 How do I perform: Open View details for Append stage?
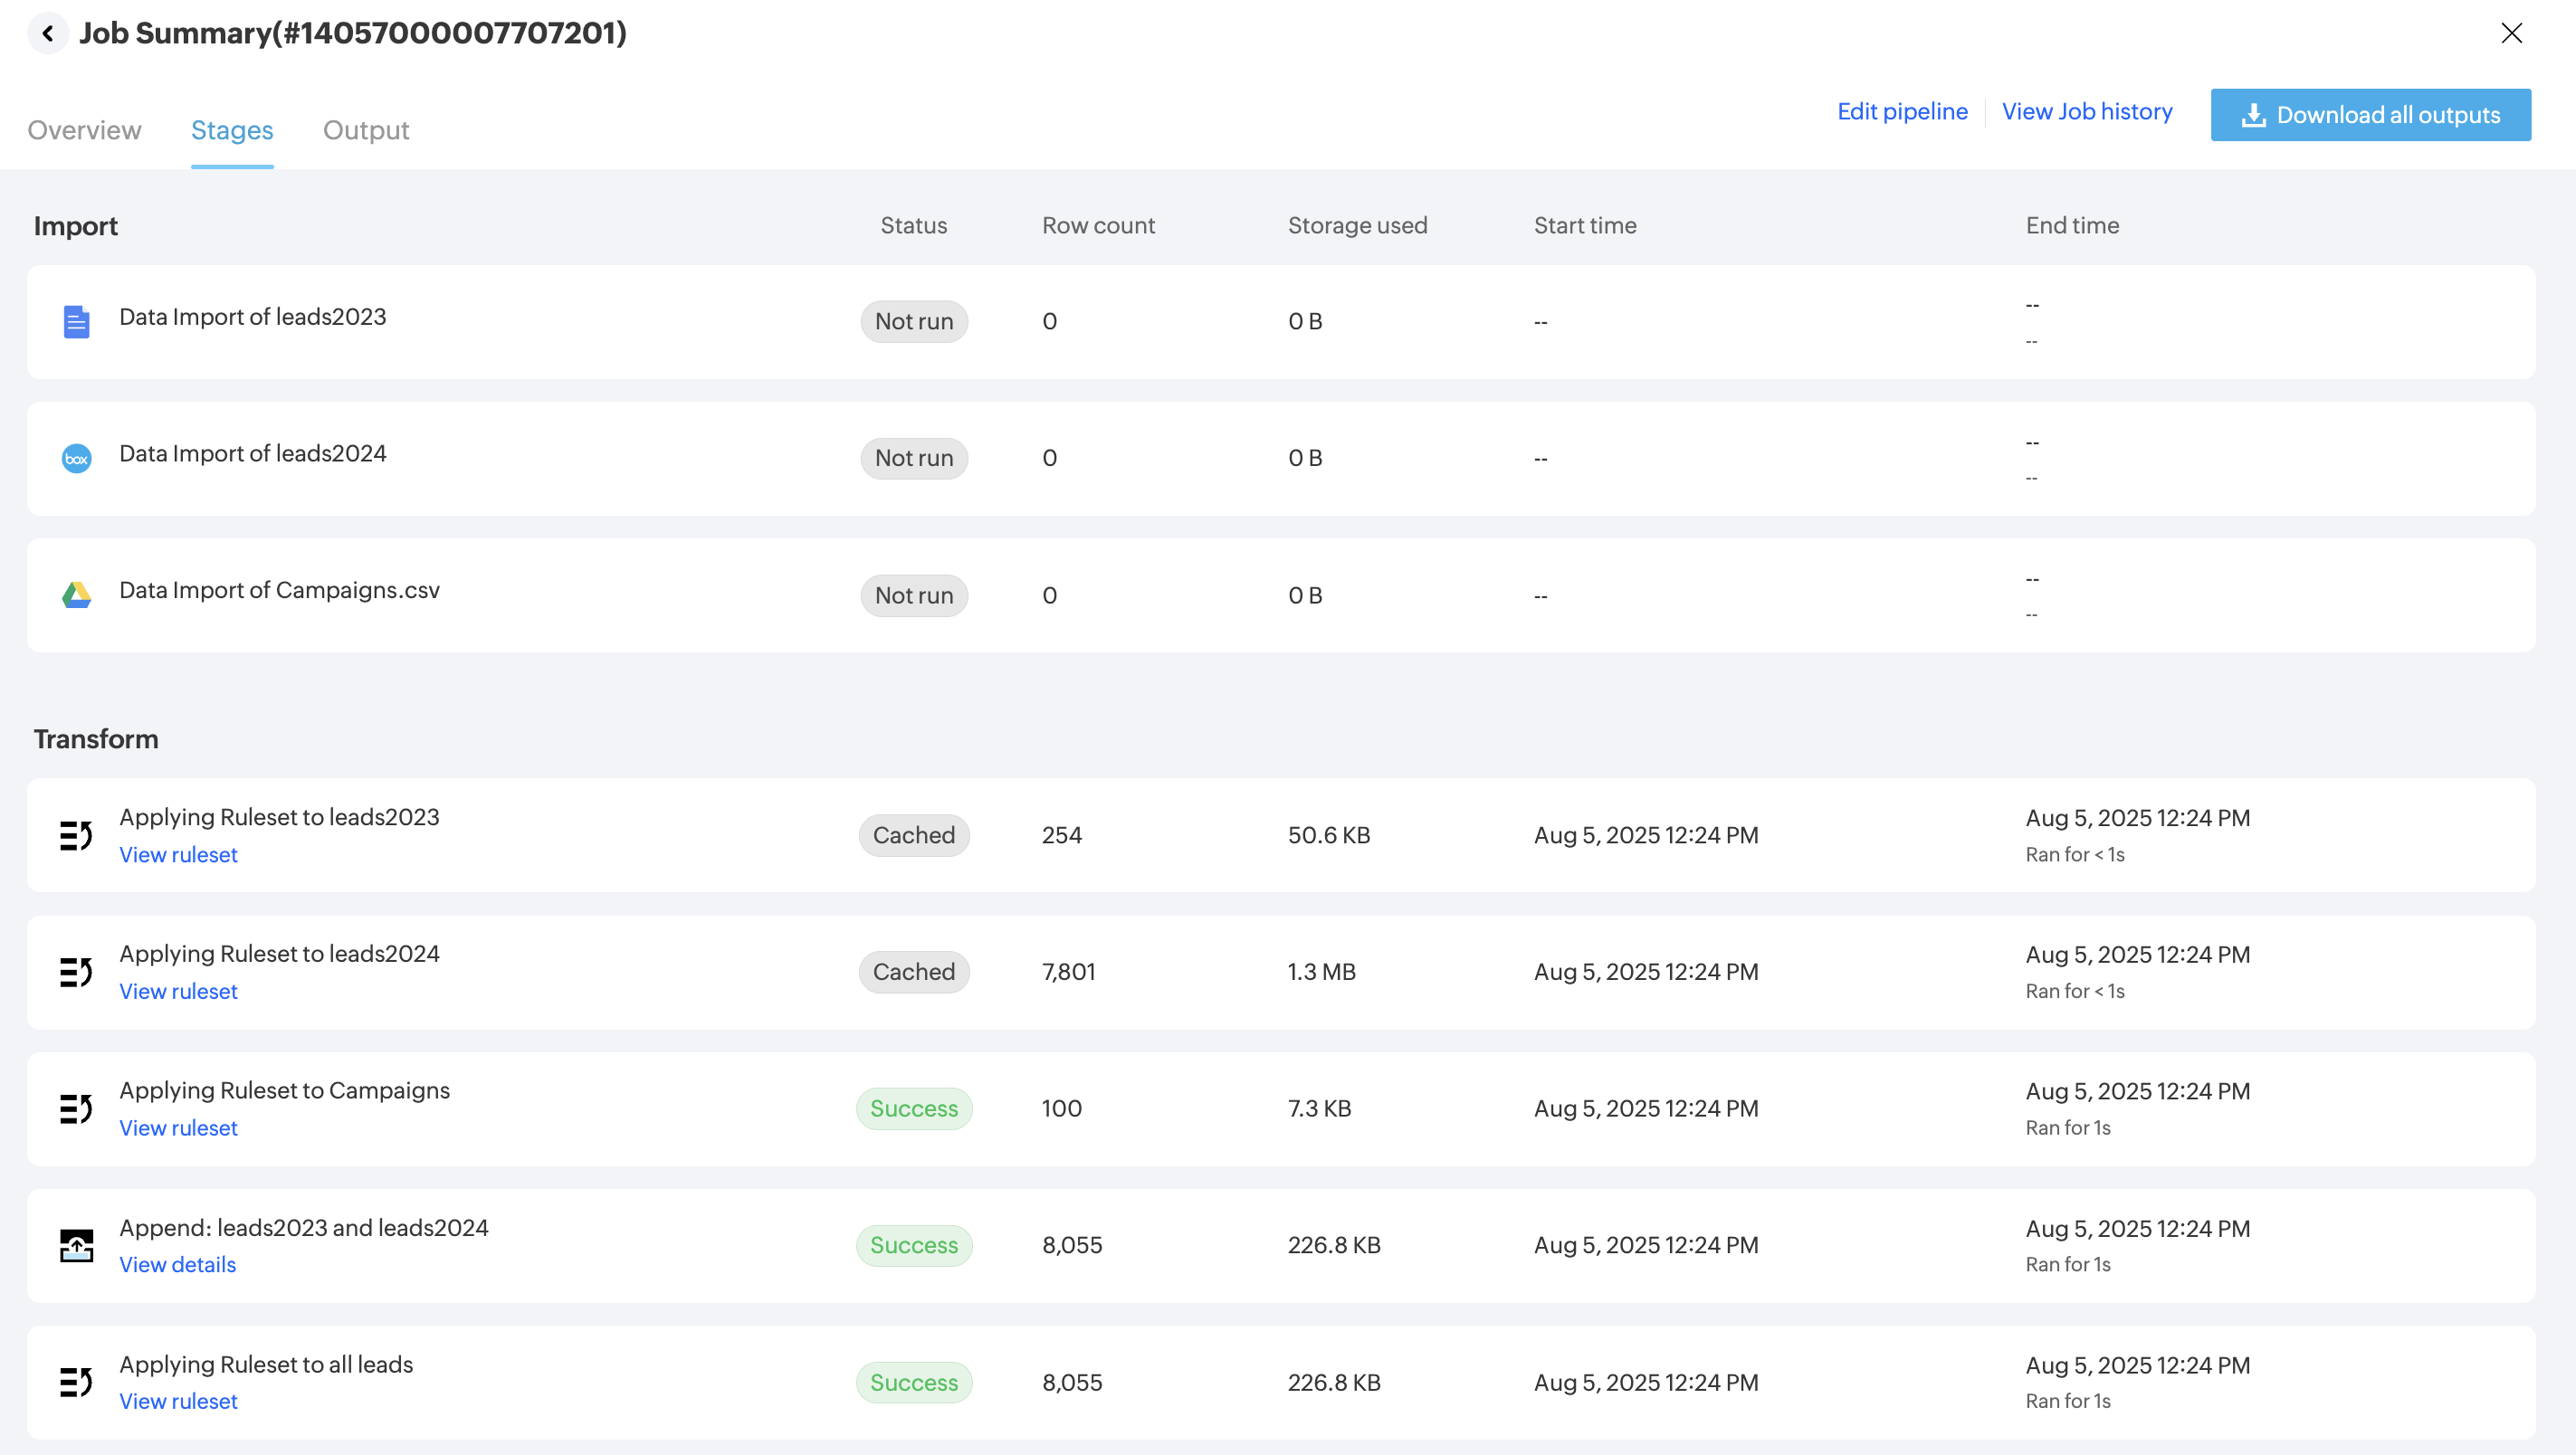tap(177, 1264)
